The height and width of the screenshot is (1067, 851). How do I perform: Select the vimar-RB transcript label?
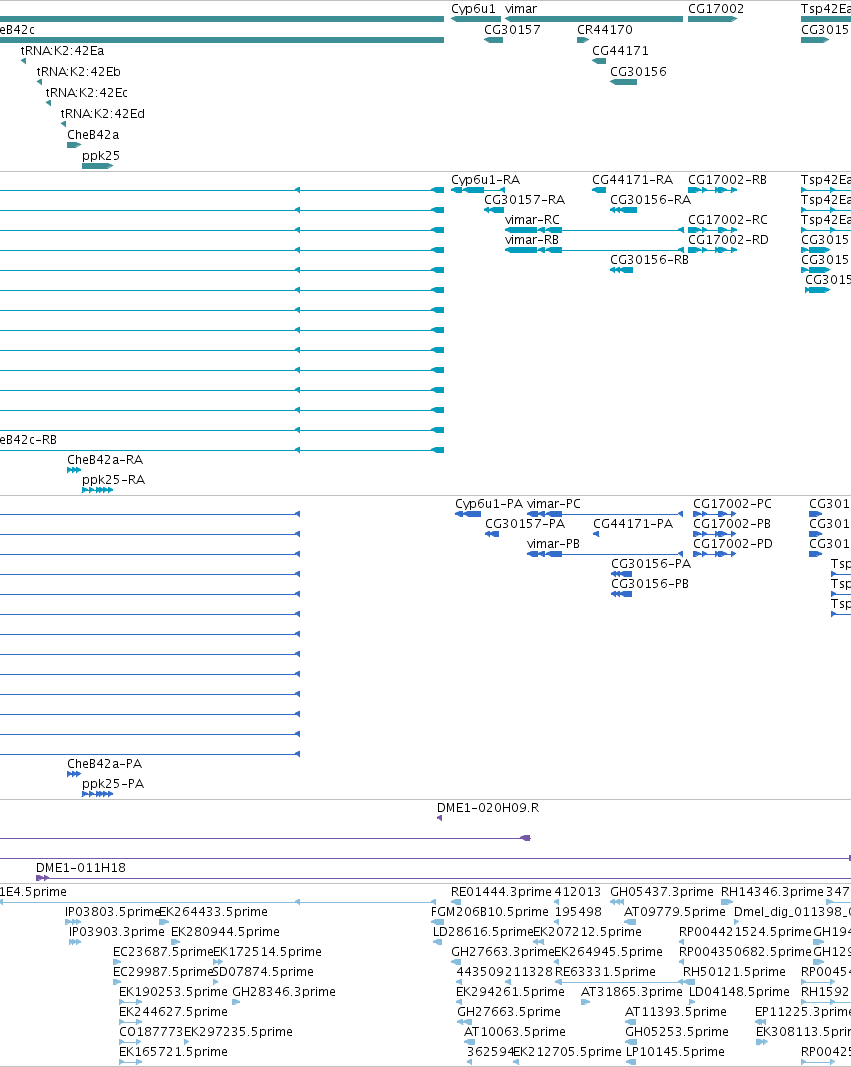point(532,240)
